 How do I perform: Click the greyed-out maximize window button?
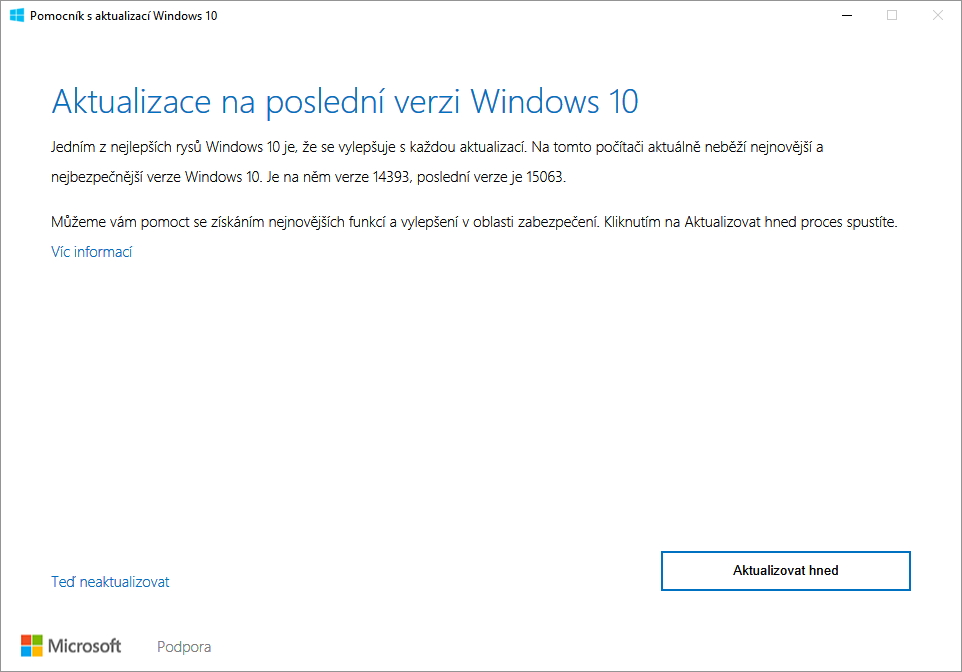pos(892,15)
